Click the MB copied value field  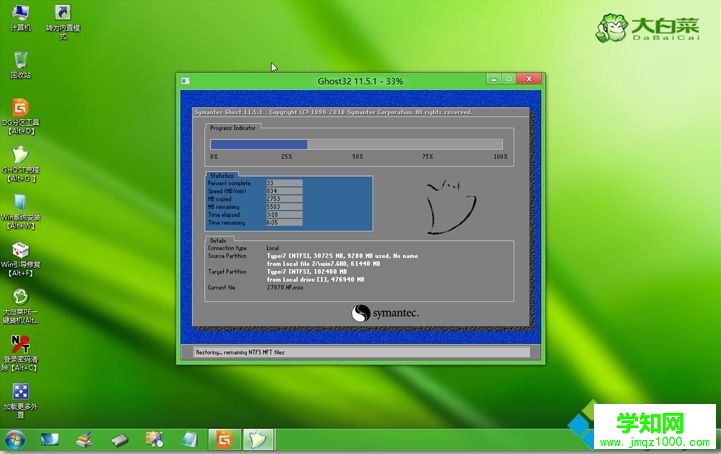[284, 199]
